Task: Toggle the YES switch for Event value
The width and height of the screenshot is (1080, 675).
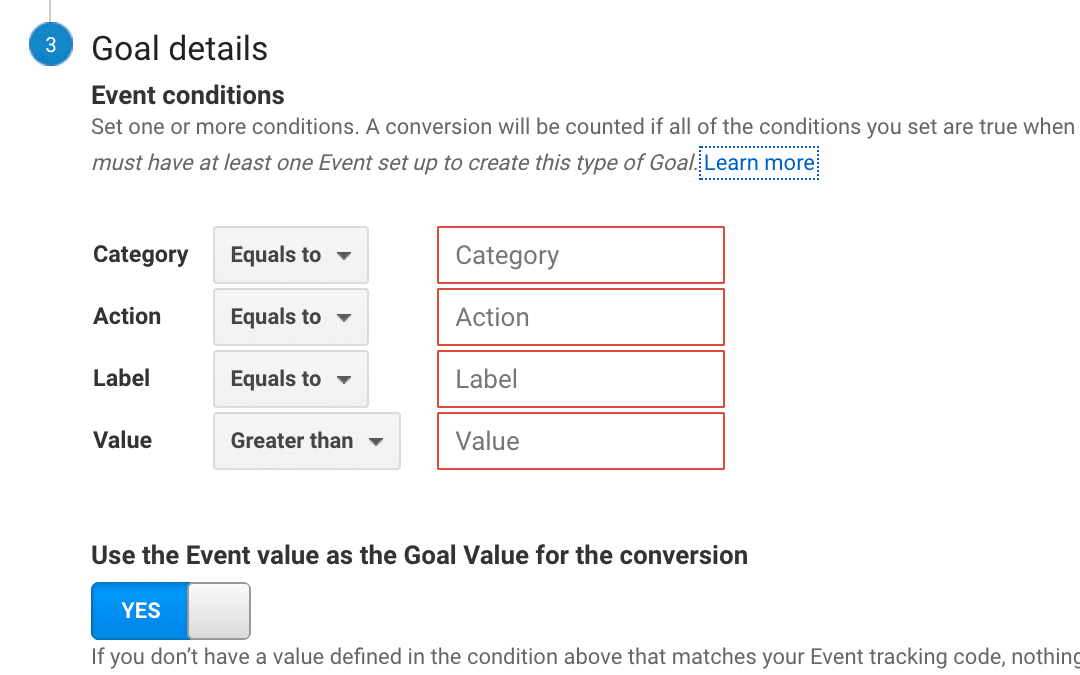Action: 171,611
